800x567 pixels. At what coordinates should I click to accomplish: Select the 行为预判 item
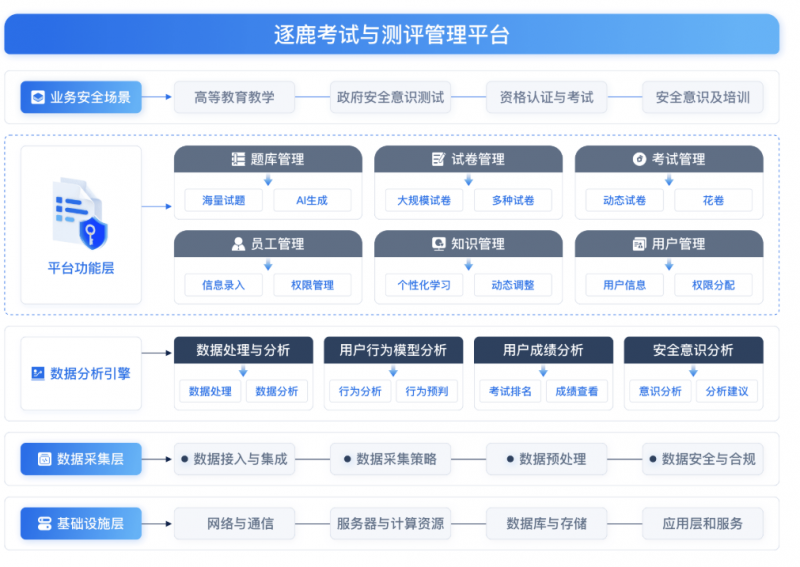coord(427,391)
